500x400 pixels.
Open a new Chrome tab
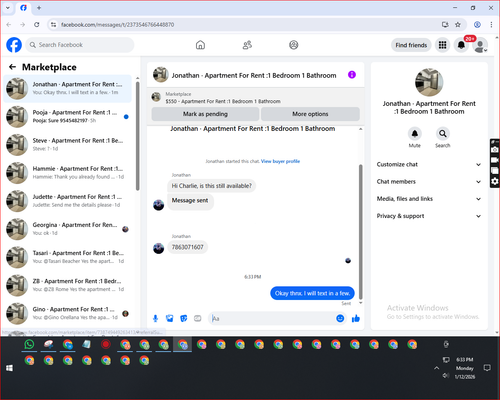pyautogui.click(x=39, y=8)
